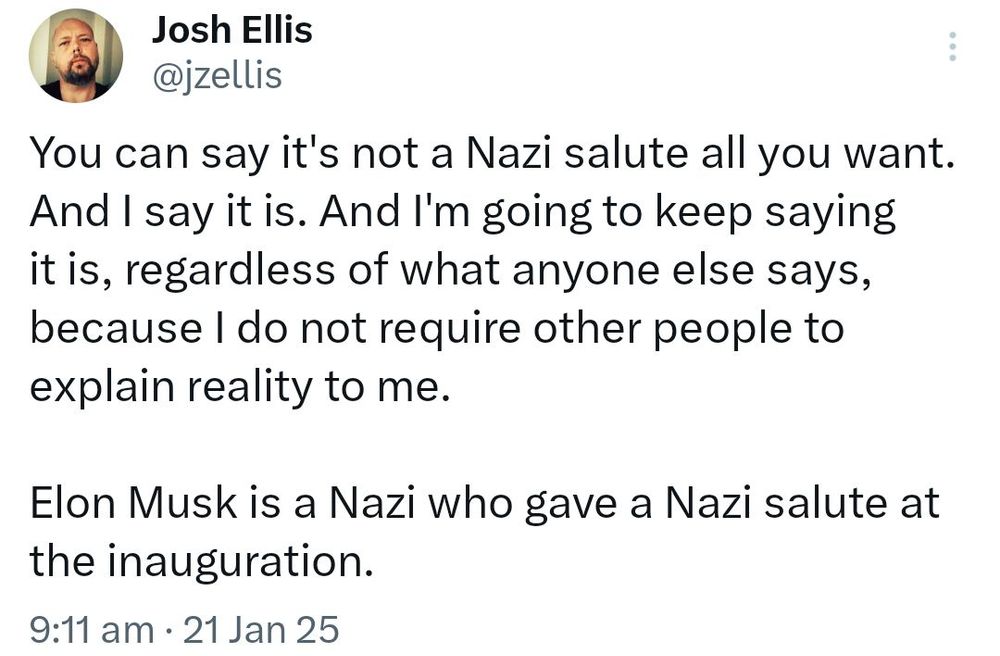Click the line starting "You can say"
This screenshot has height=656, width=1000.
(x=488, y=155)
